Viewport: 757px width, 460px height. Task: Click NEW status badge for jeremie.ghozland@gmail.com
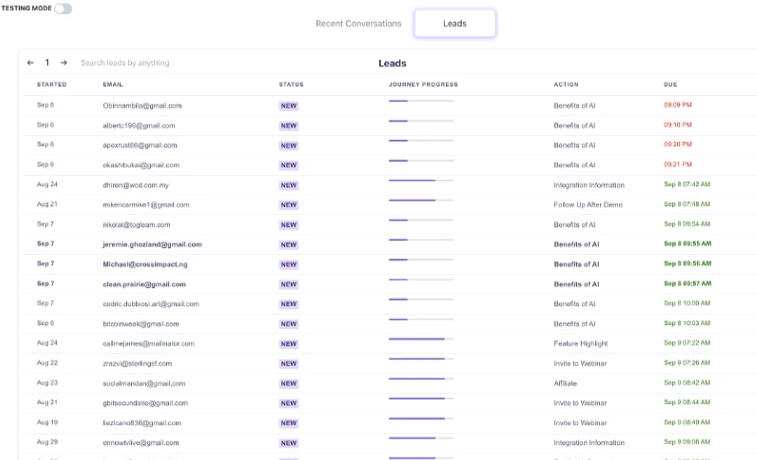[x=289, y=244]
